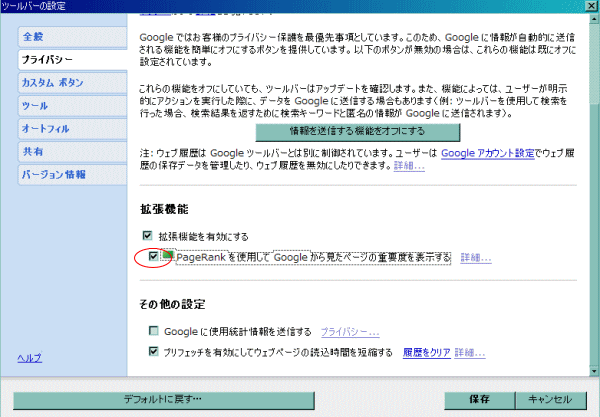The image size is (600, 417).
Task: Click the 情報を送信する機能をオフにする button
Action: click(x=357, y=132)
